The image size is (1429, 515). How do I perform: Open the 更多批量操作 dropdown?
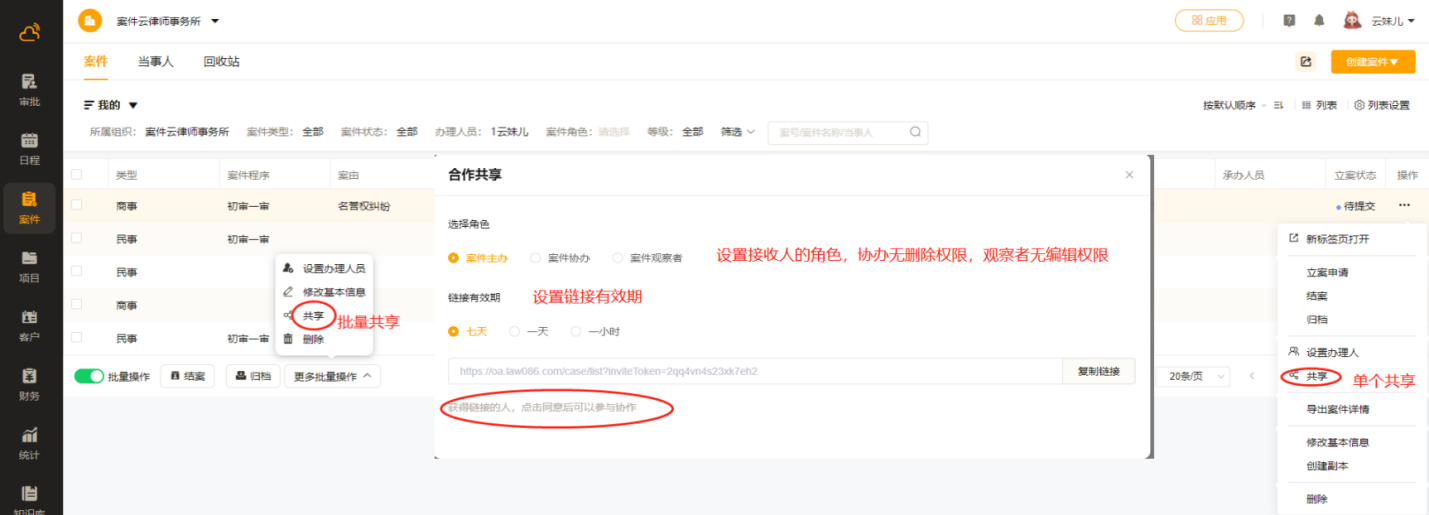(x=332, y=376)
